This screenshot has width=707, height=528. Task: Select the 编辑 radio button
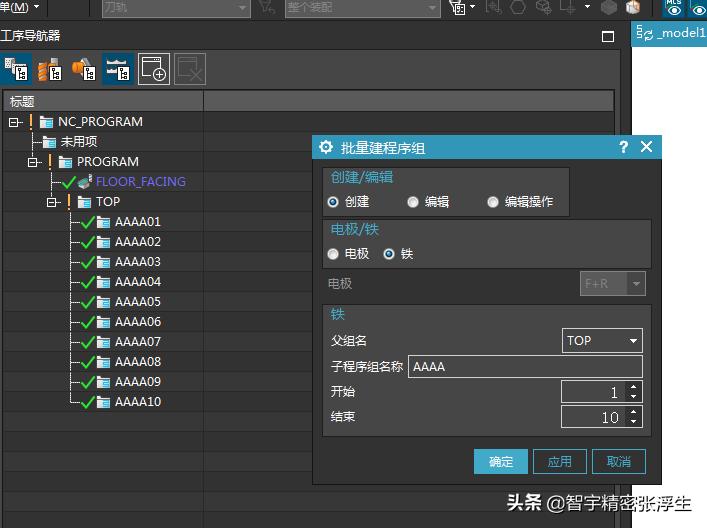413,202
